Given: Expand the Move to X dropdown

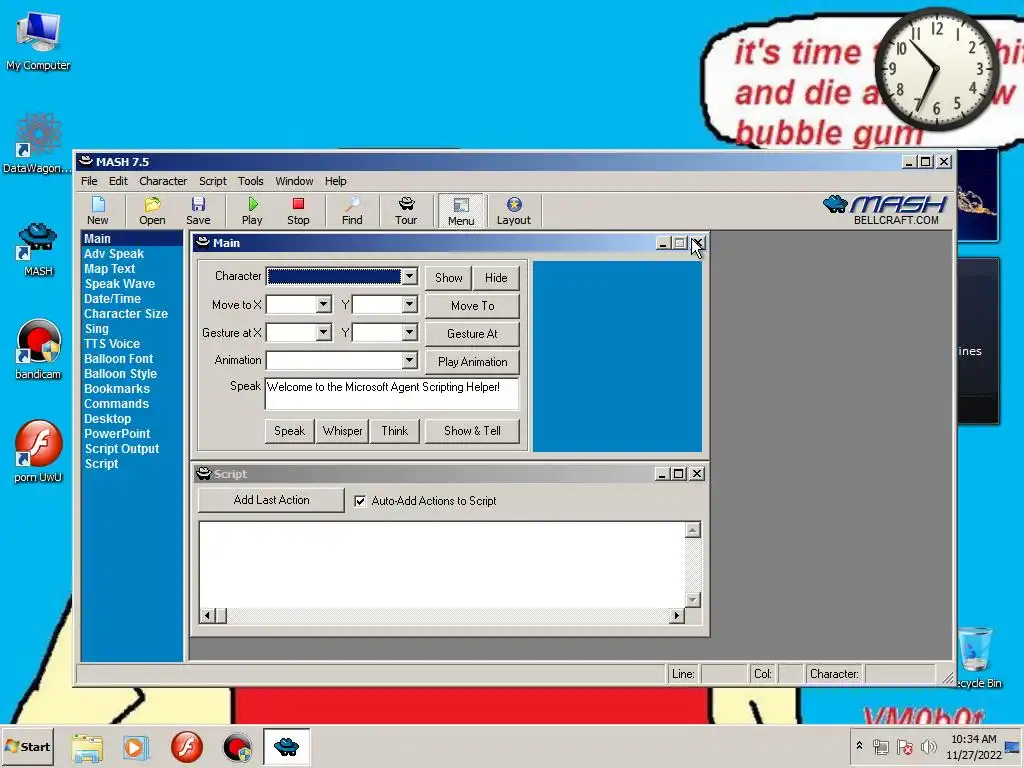Looking at the screenshot, I should (324, 304).
